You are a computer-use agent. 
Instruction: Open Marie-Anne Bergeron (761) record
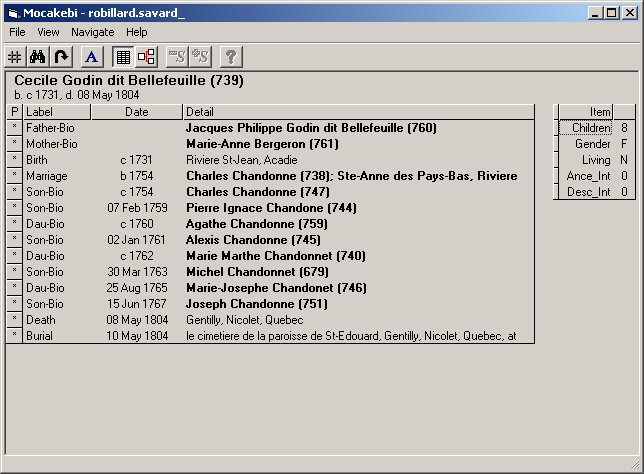pos(262,144)
